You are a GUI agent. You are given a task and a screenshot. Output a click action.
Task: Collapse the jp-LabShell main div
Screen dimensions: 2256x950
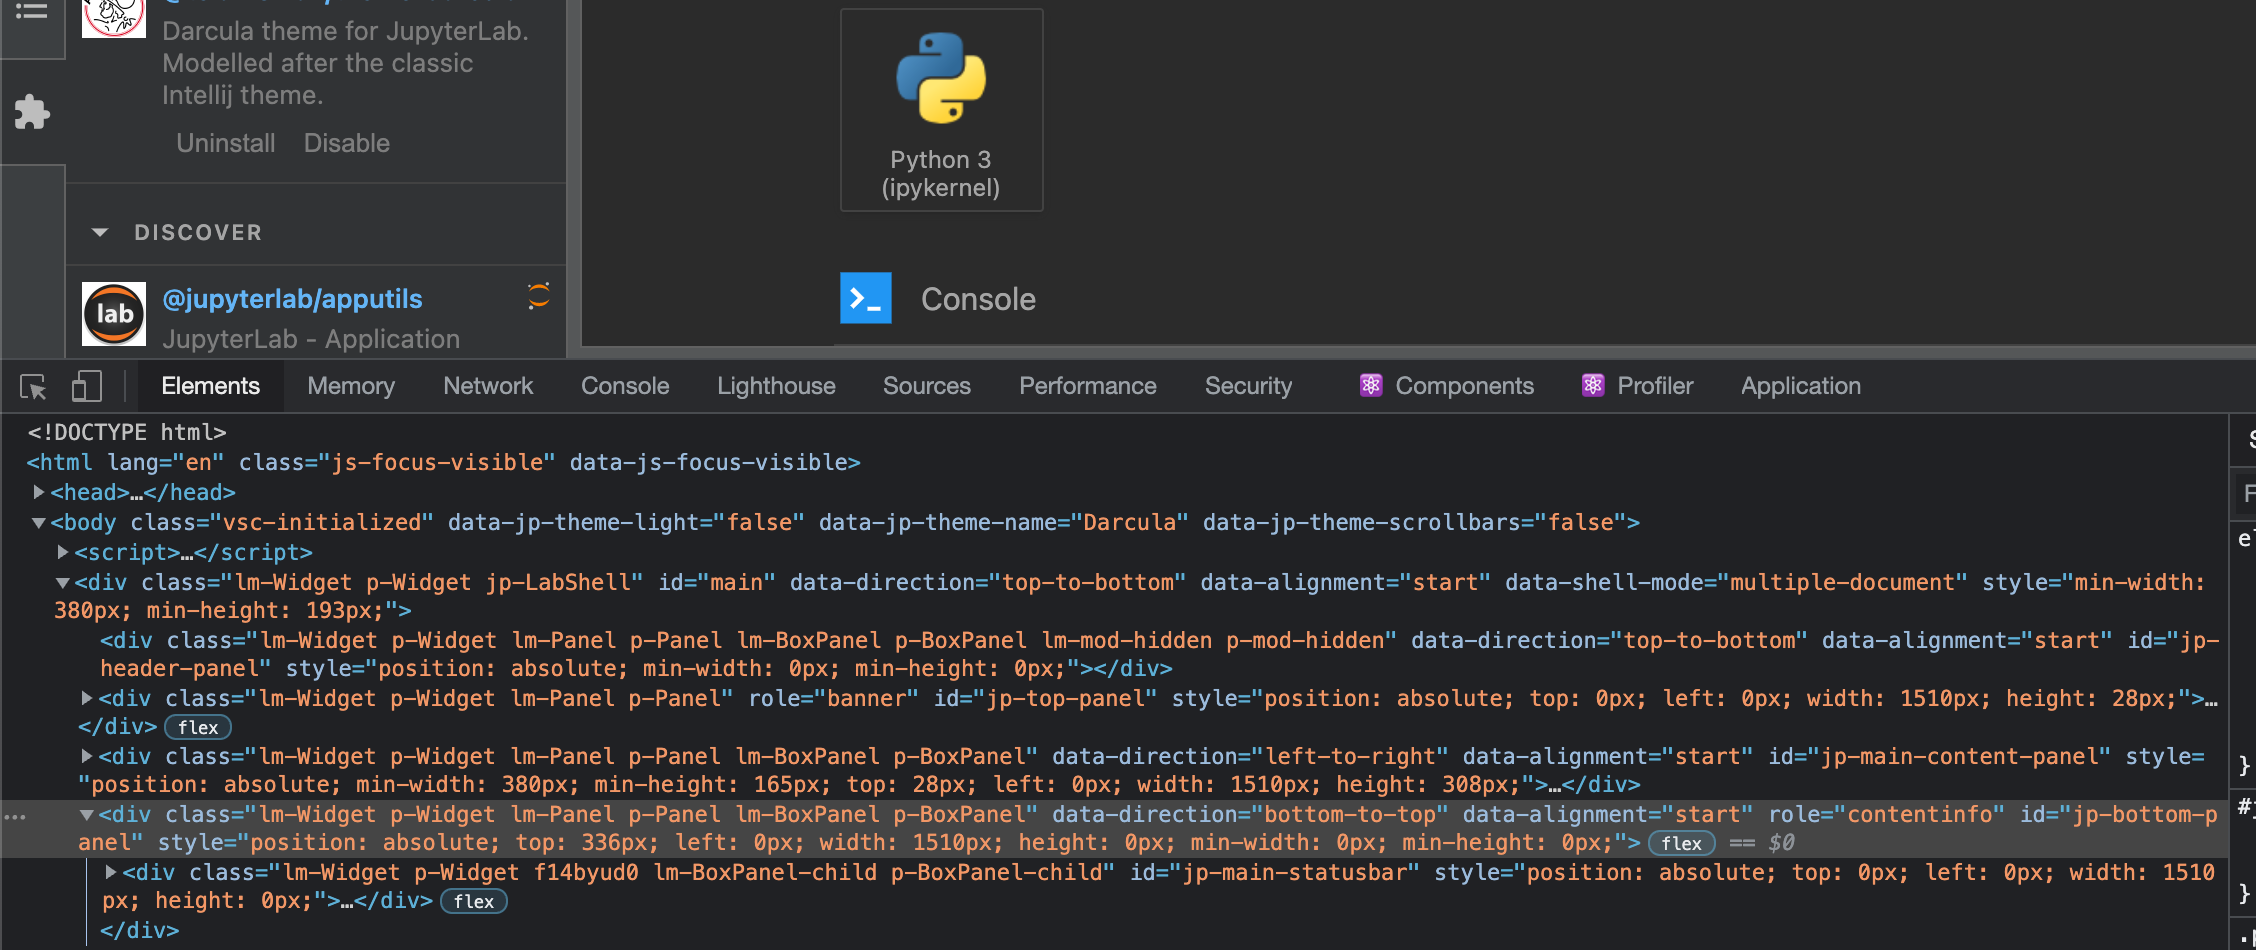click(63, 582)
